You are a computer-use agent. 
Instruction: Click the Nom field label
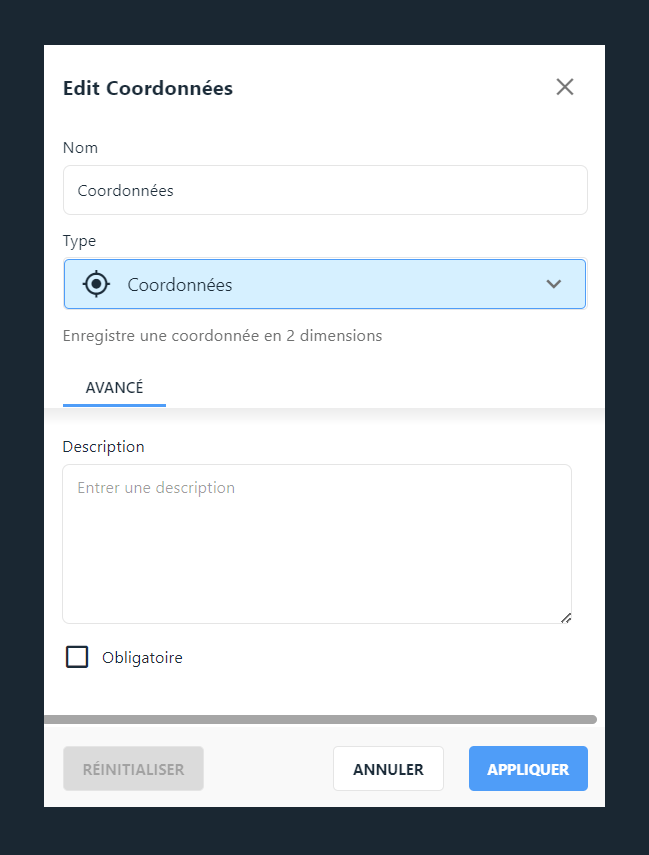click(x=80, y=148)
